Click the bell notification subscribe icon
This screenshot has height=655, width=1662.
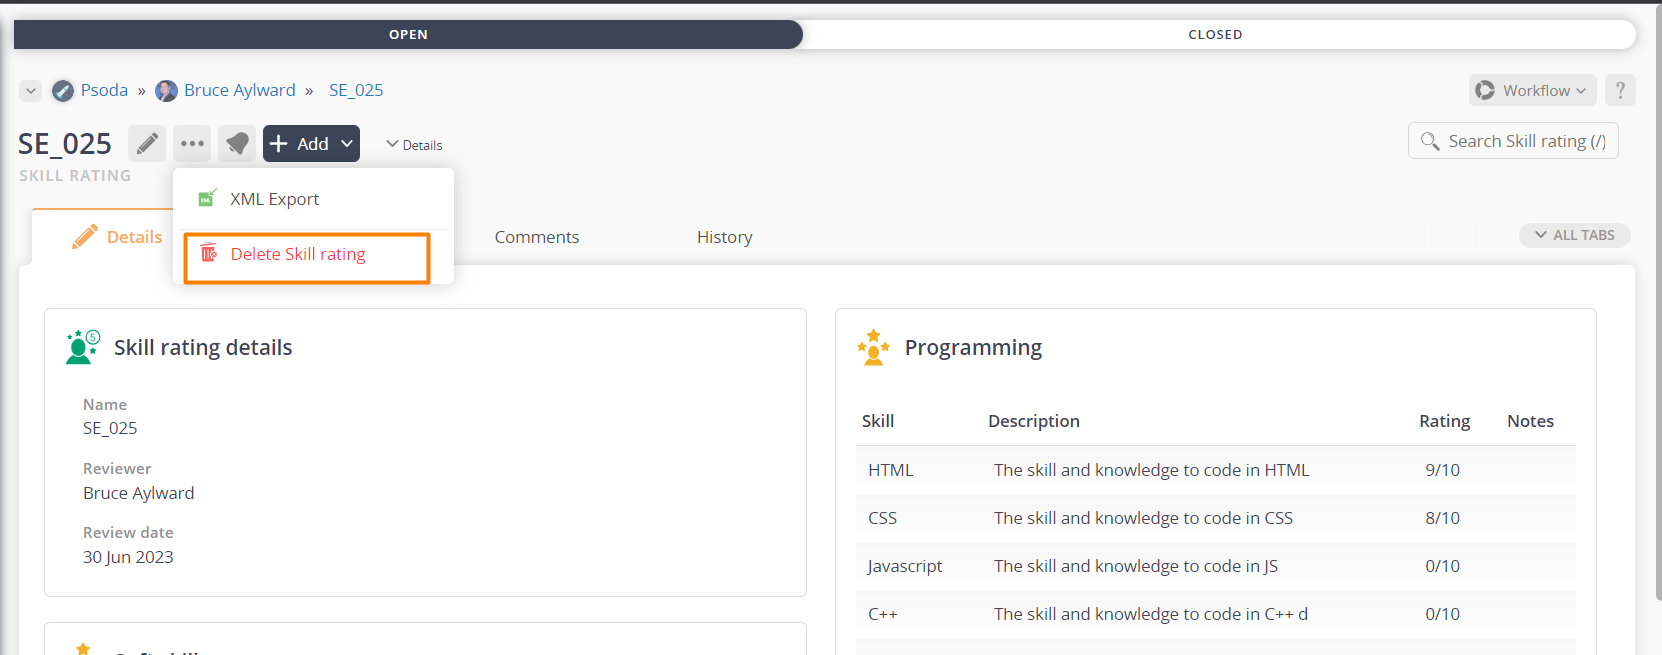237,143
